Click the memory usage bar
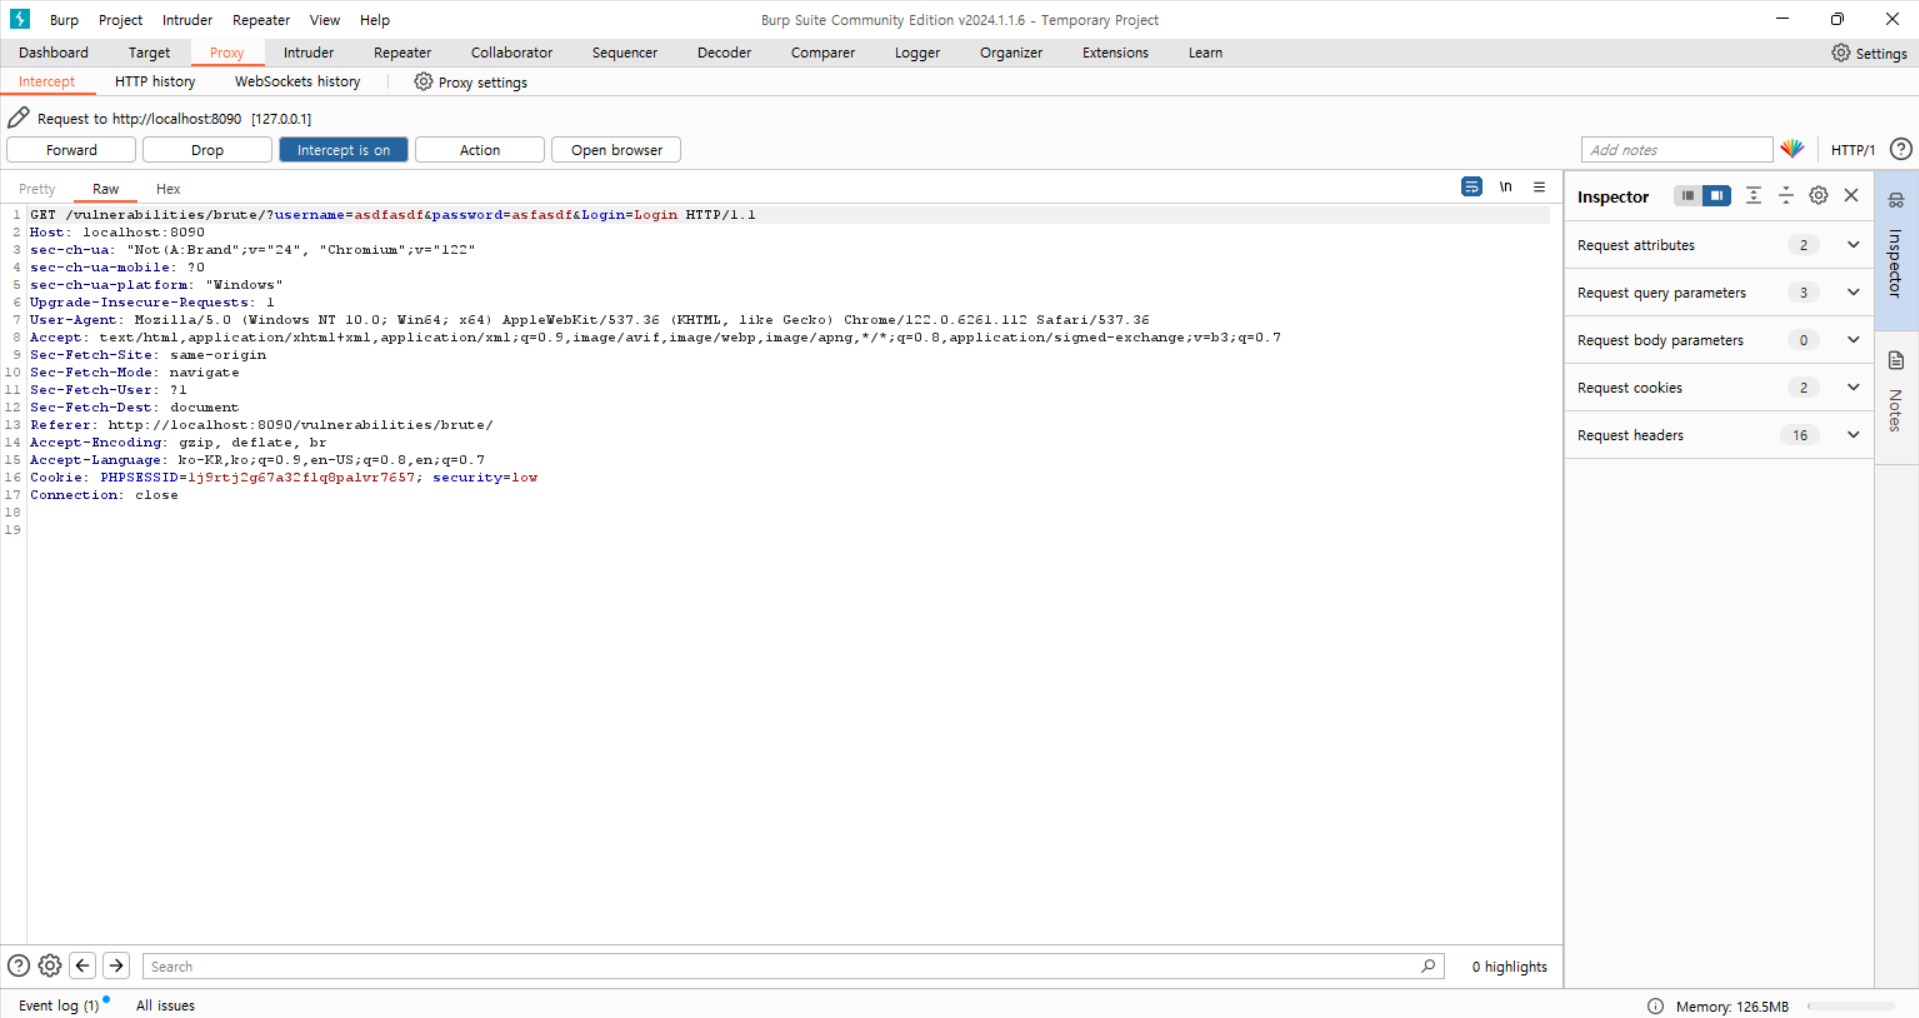Image resolution: width=1919 pixels, height=1018 pixels. pyautogui.click(x=1851, y=1006)
